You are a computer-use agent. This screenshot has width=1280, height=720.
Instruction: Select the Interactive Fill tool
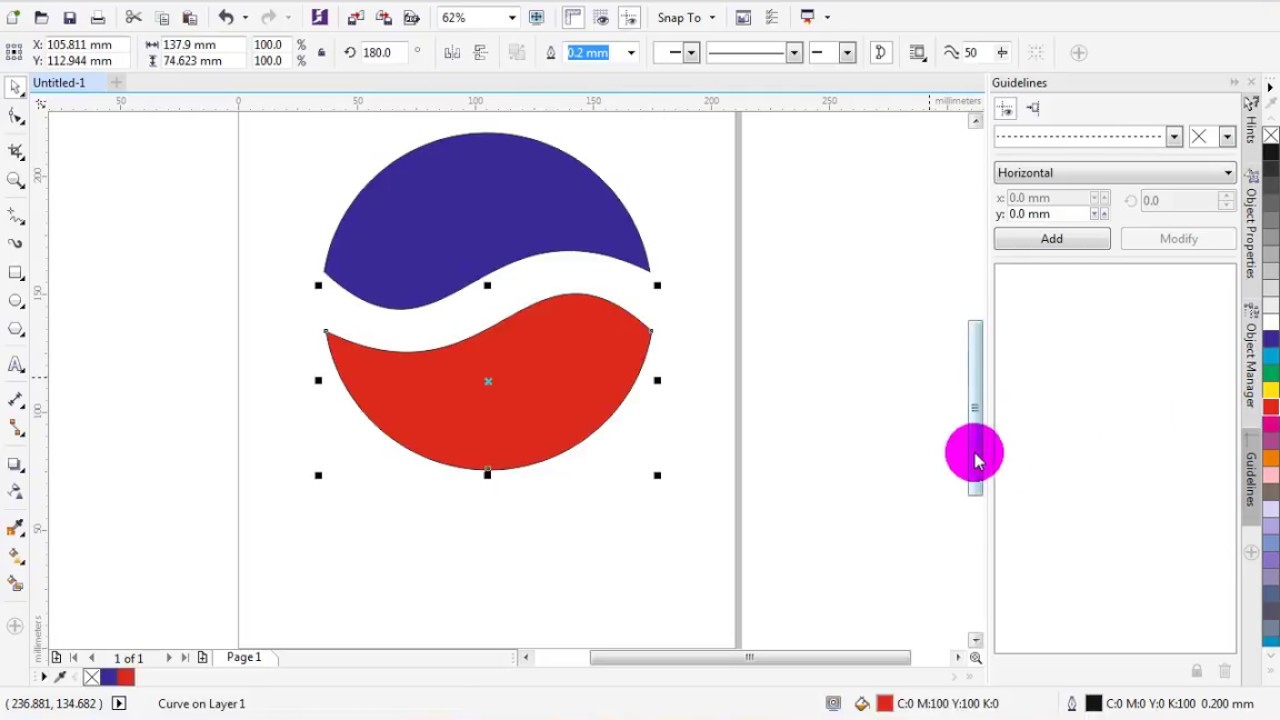pos(15,556)
